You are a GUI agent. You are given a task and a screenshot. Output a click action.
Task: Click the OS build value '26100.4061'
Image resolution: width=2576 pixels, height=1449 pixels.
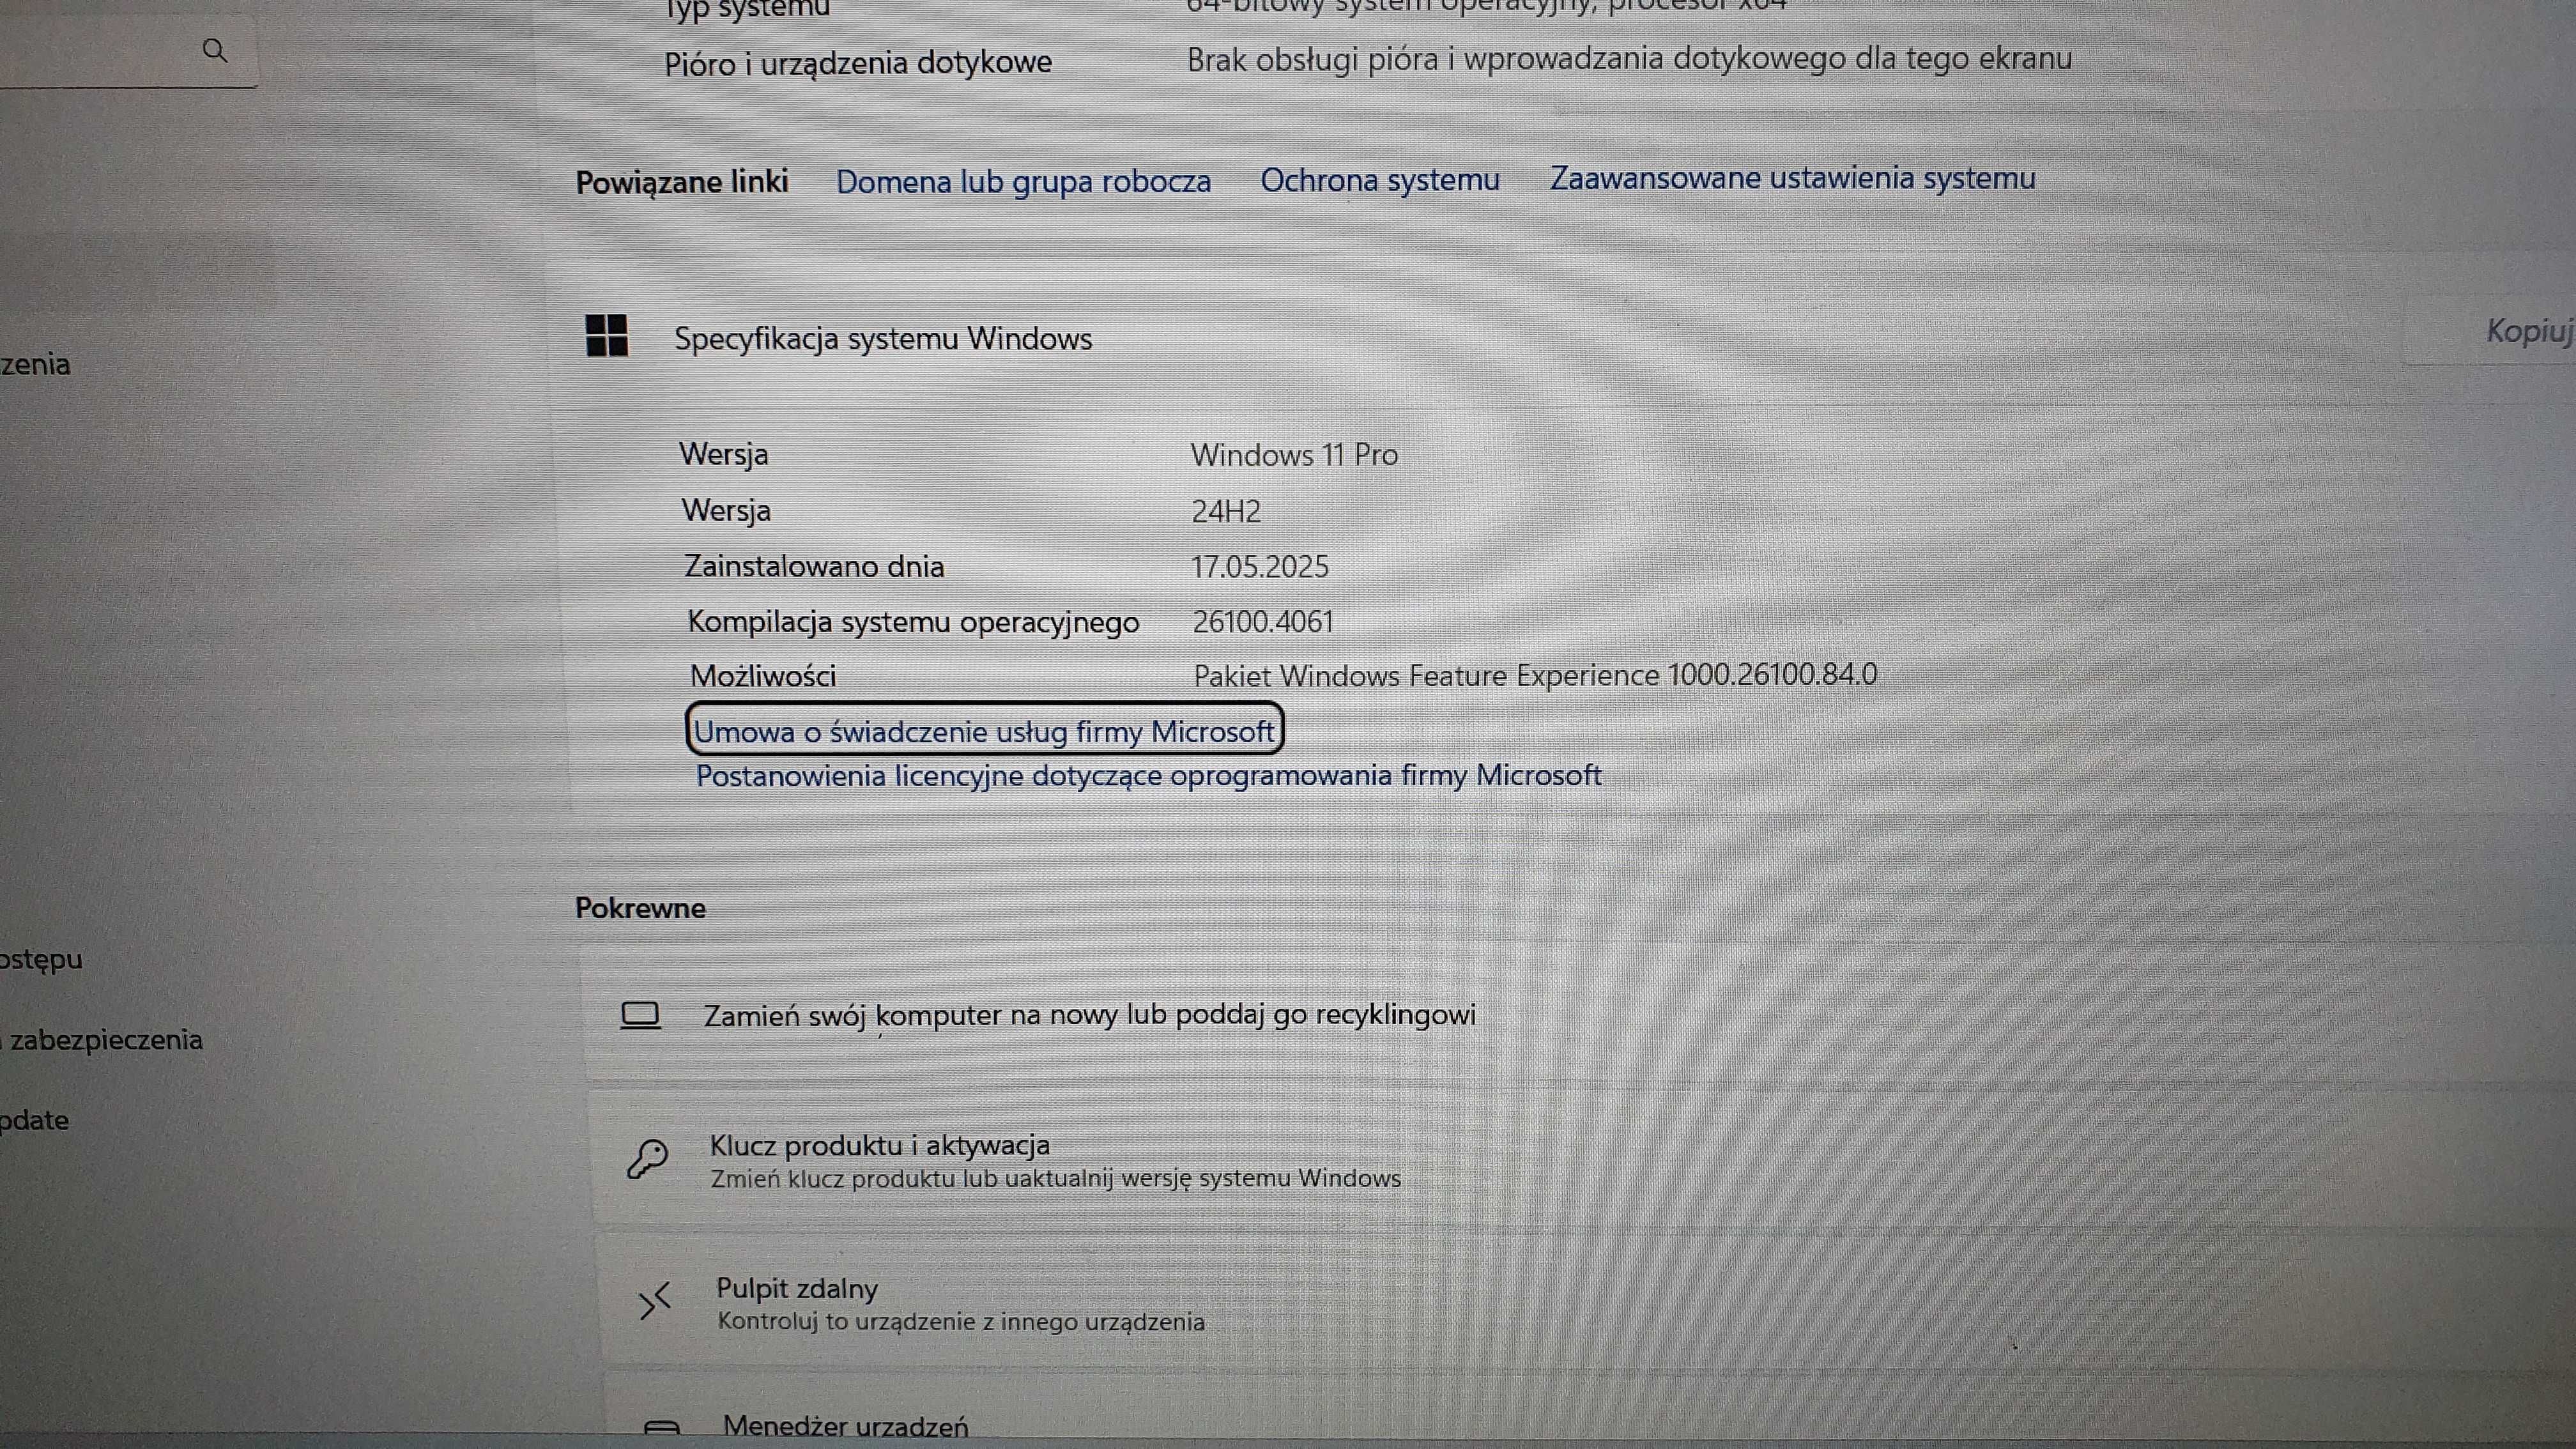pyautogui.click(x=1263, y=622)
